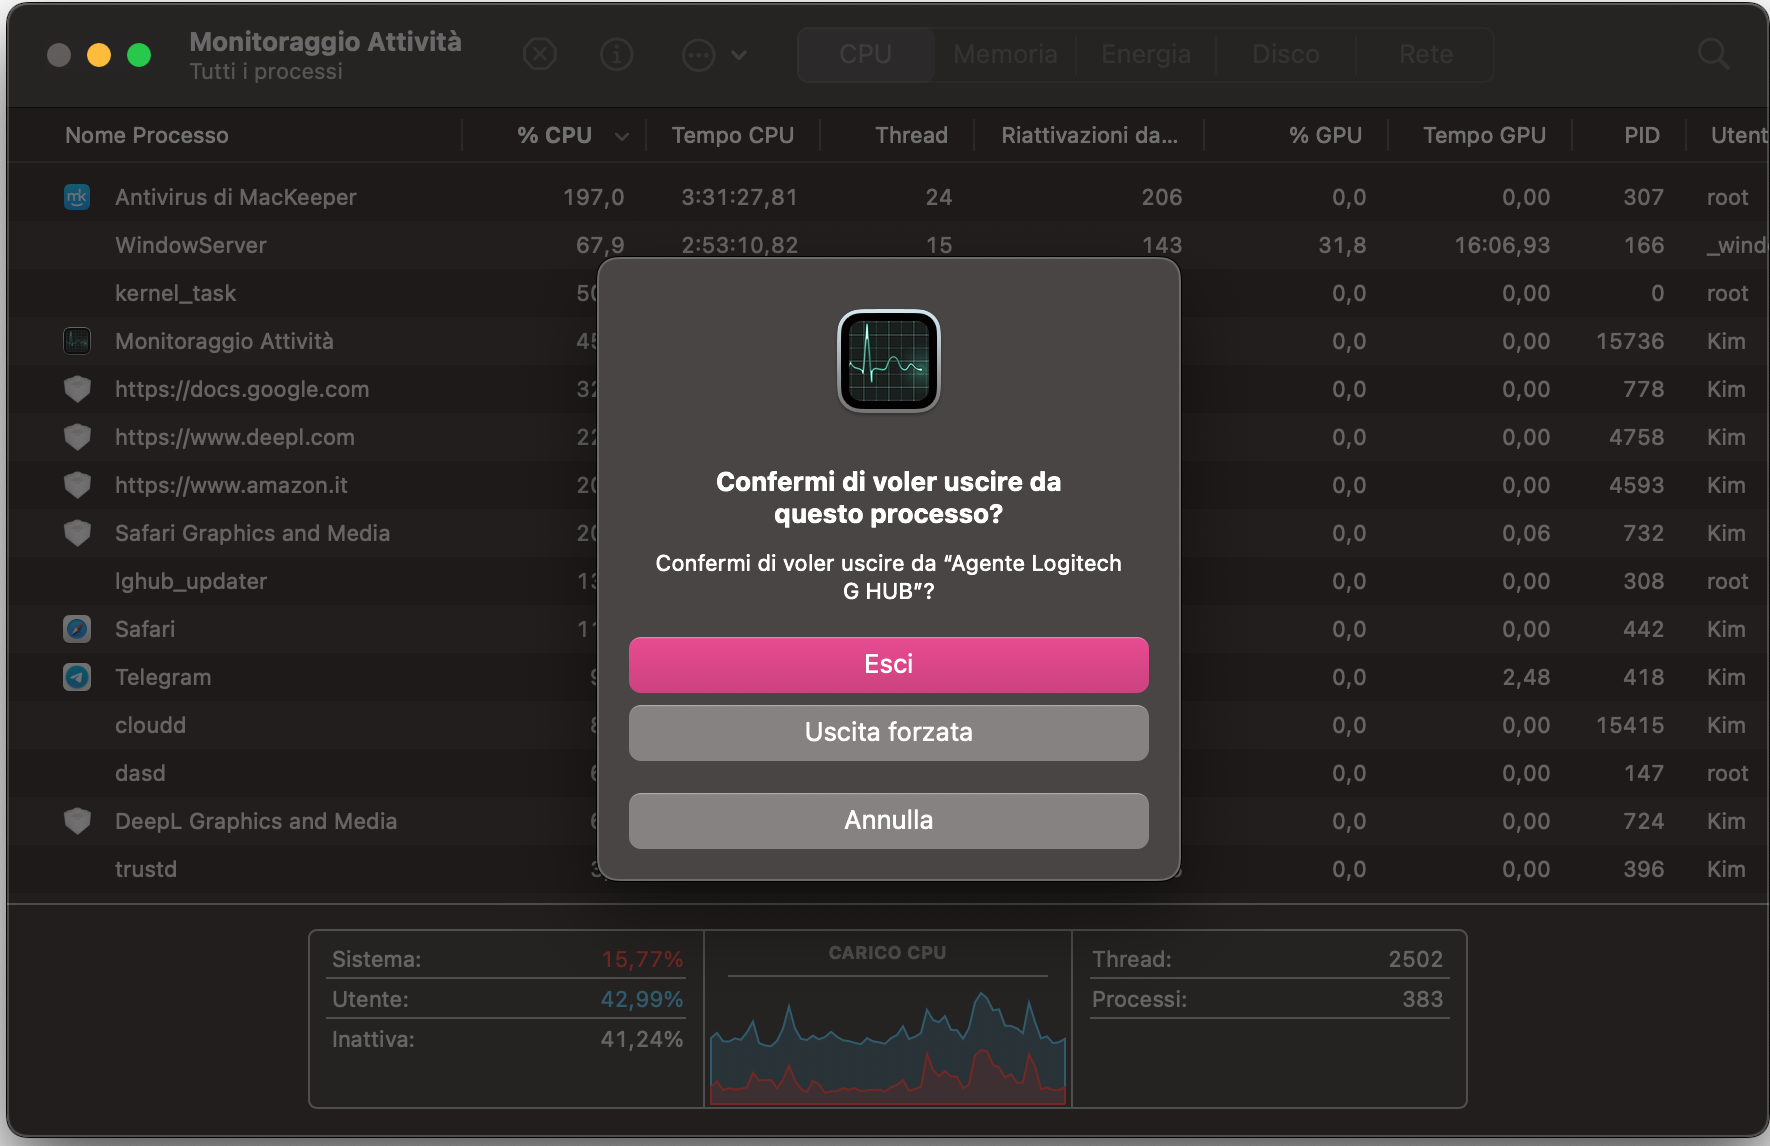1770x1146 pixels.
Task: Click the stop process toolbar icon
Action: pos(540,54)
